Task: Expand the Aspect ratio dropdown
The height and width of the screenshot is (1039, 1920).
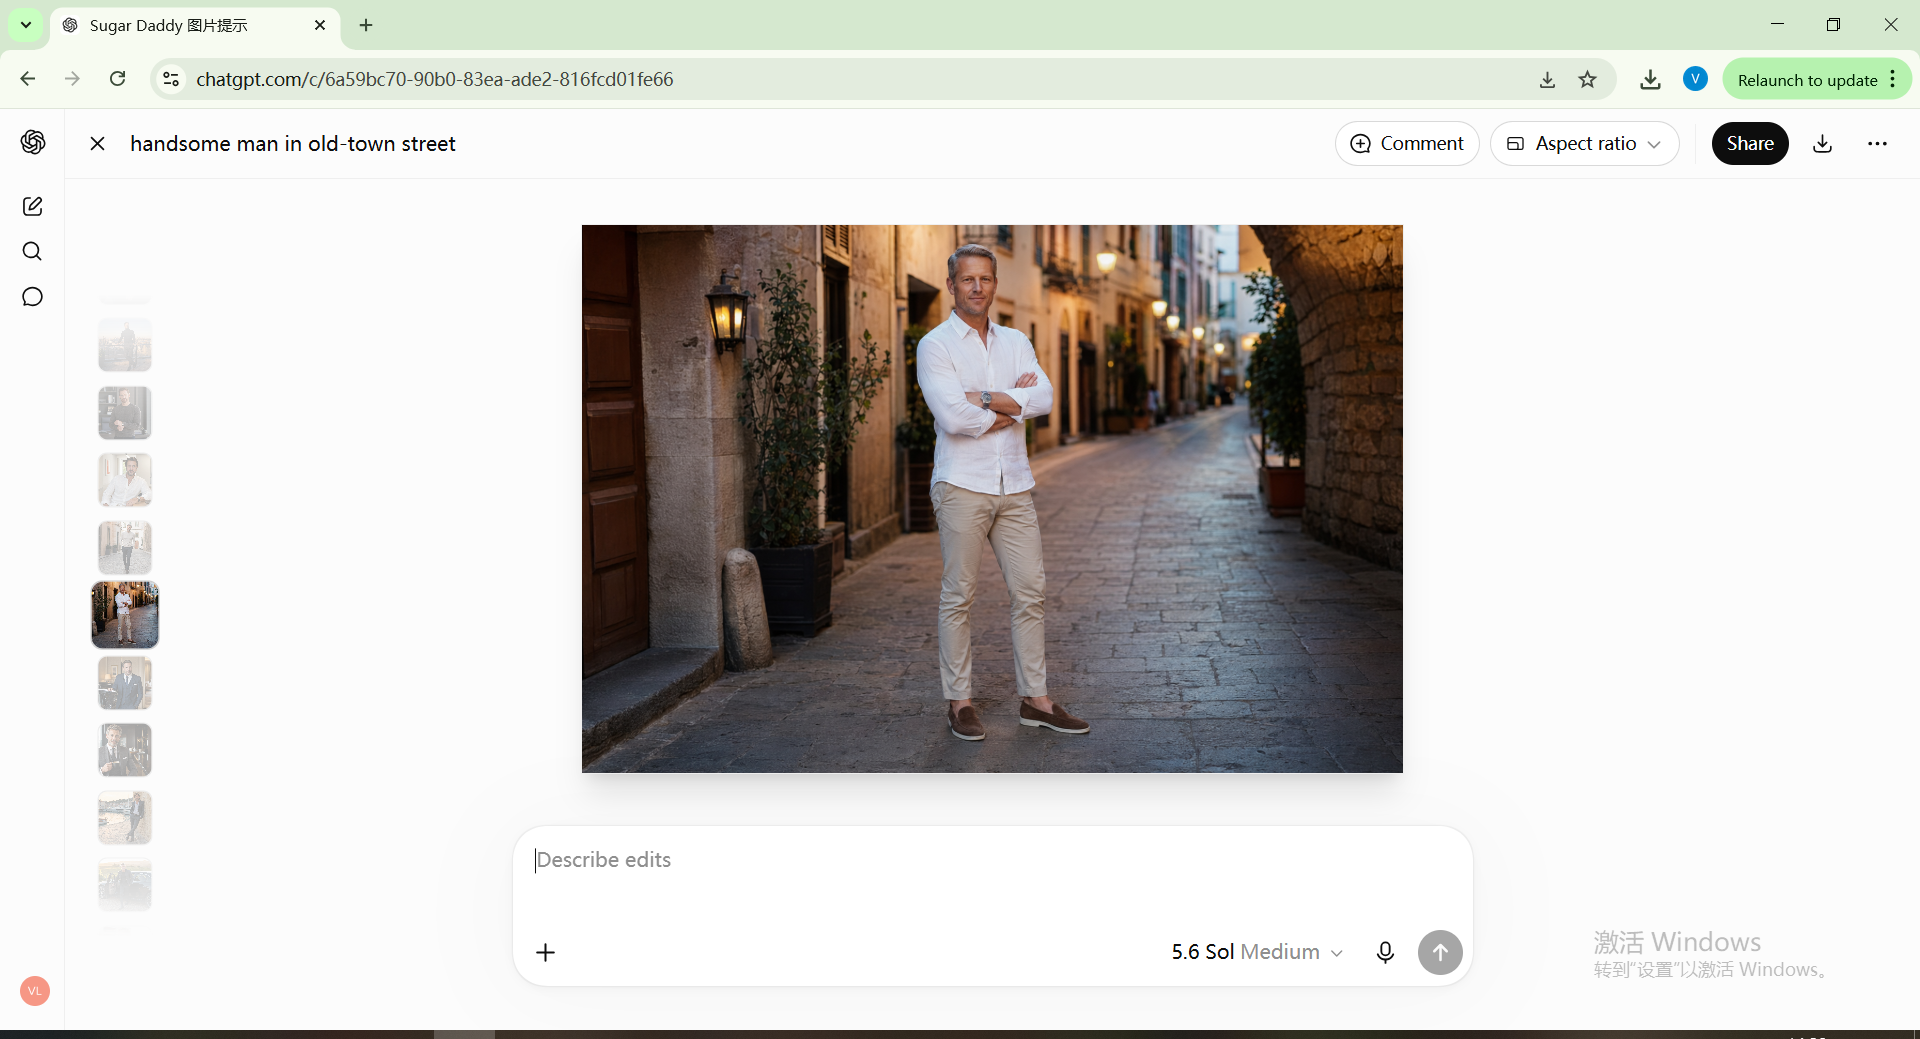Action: 1584,143
